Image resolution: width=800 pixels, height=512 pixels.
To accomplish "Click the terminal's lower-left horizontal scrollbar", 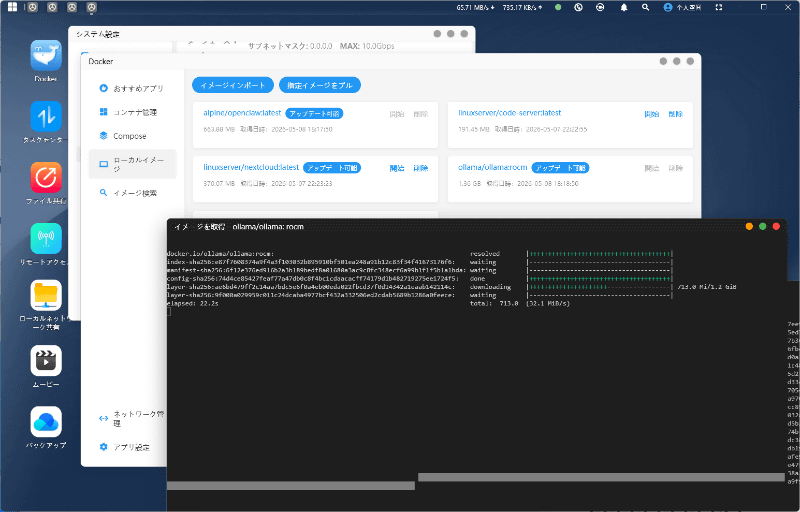I will point(291,486).
